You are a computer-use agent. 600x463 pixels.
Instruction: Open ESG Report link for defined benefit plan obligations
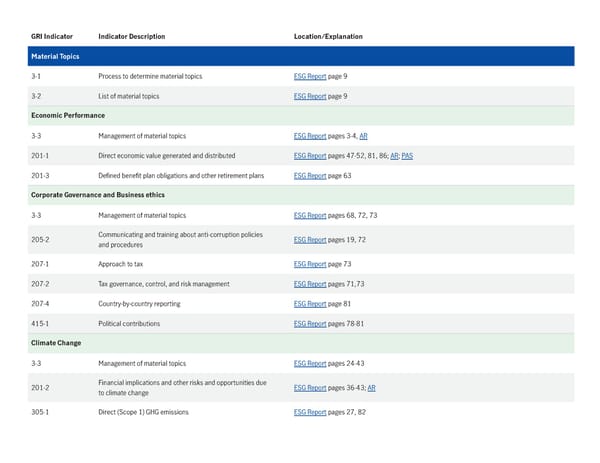310,175
